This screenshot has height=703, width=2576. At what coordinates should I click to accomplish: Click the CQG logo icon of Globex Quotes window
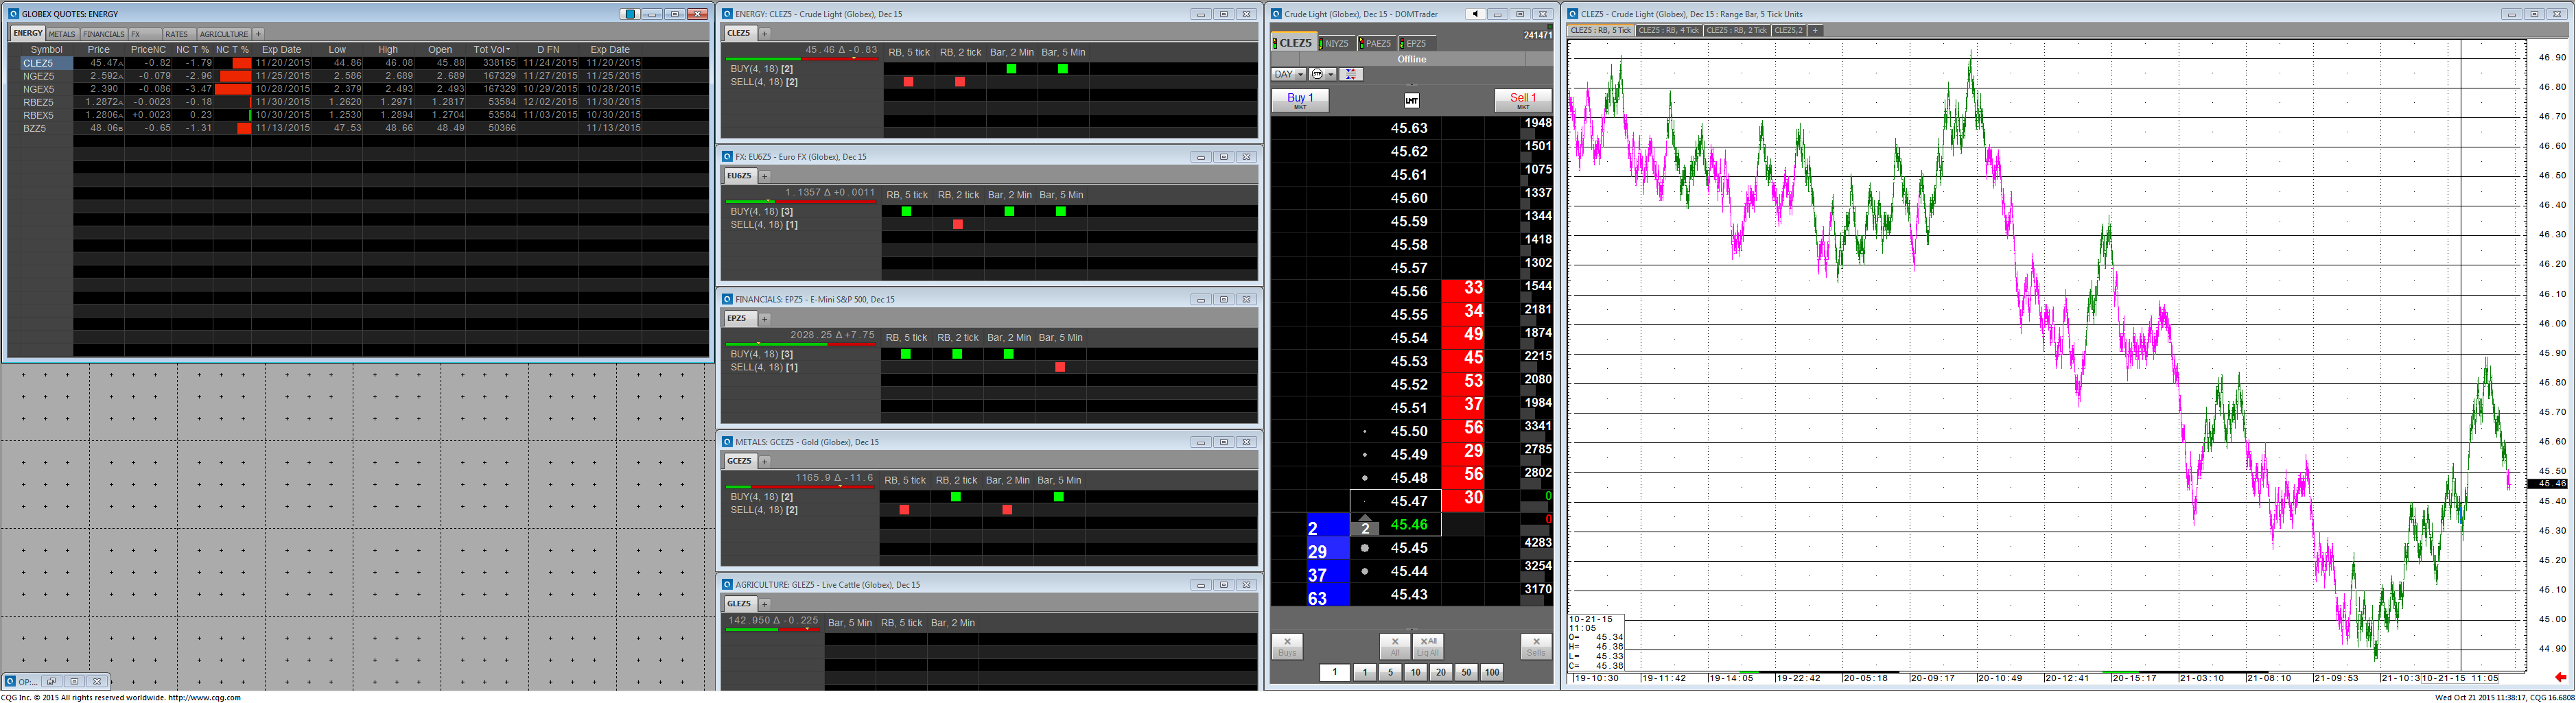pos(14,14)
